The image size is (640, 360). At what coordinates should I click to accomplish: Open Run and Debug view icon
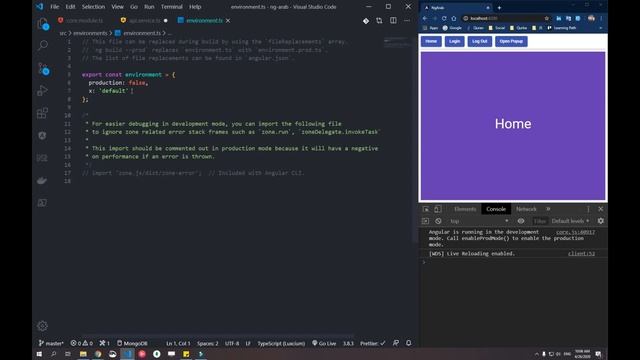click(42, 90)
